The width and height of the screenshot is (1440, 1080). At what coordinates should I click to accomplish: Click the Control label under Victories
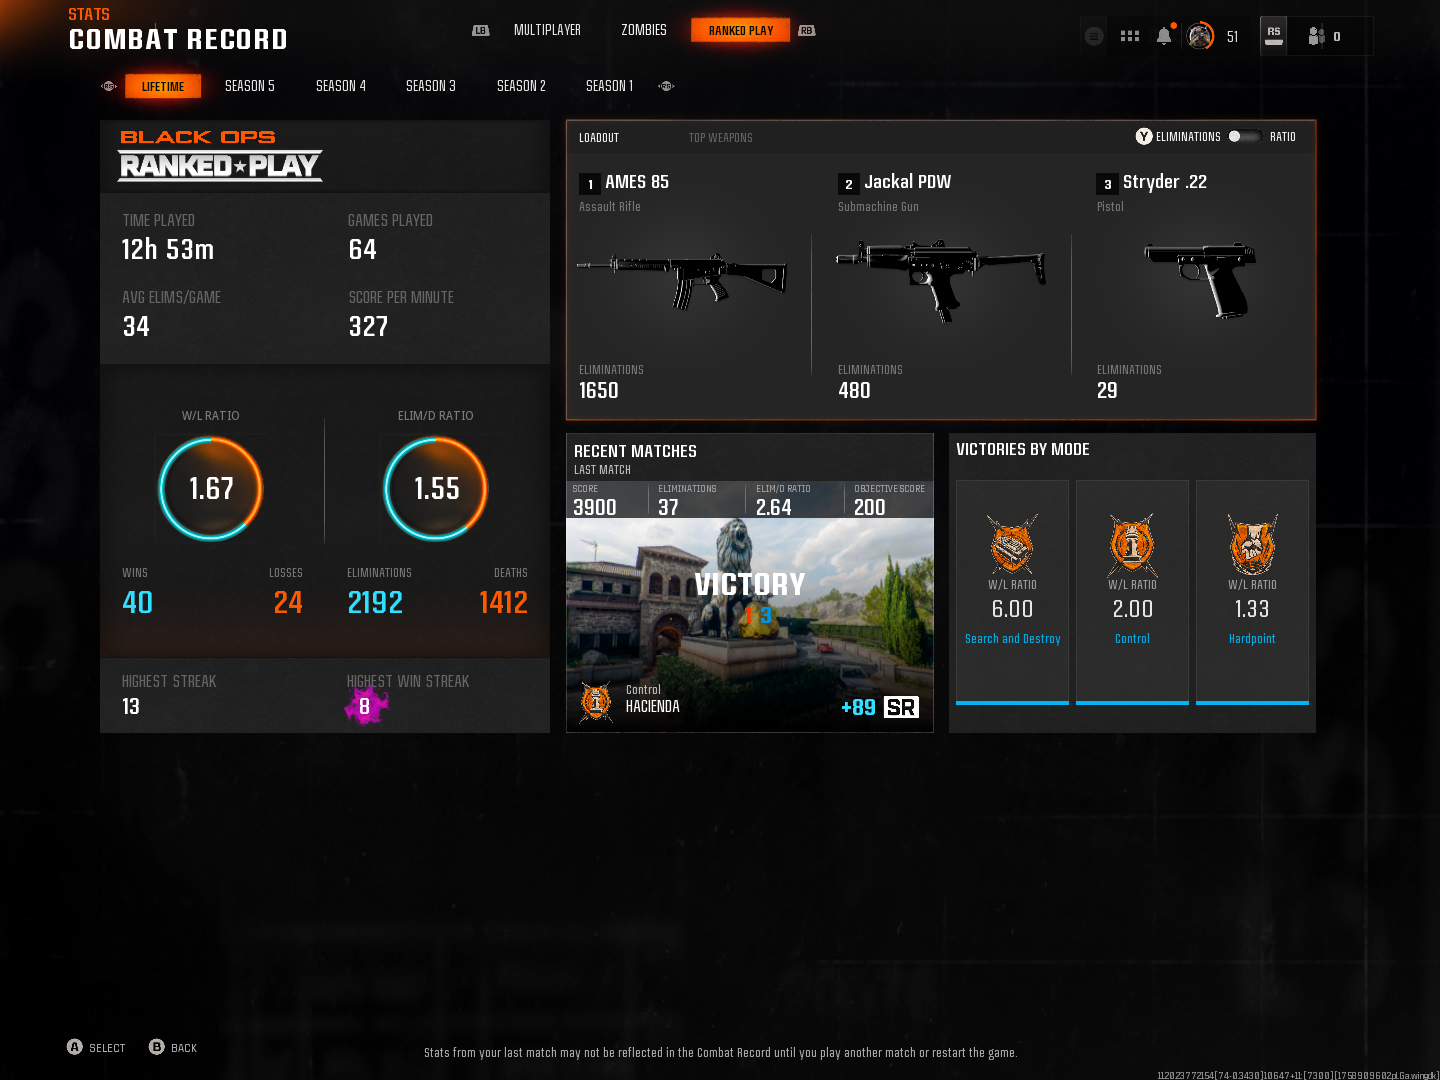click(1132, 639)
